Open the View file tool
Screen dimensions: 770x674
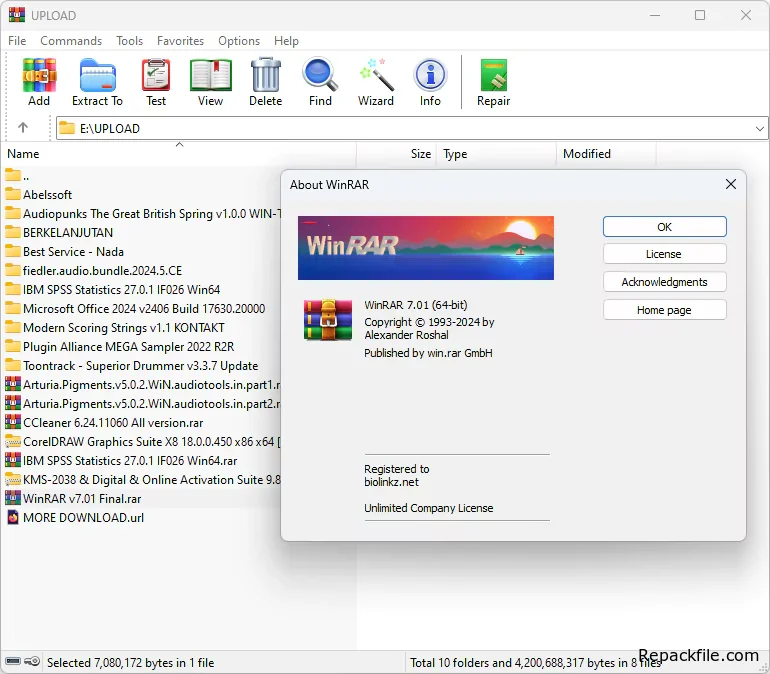210,75
